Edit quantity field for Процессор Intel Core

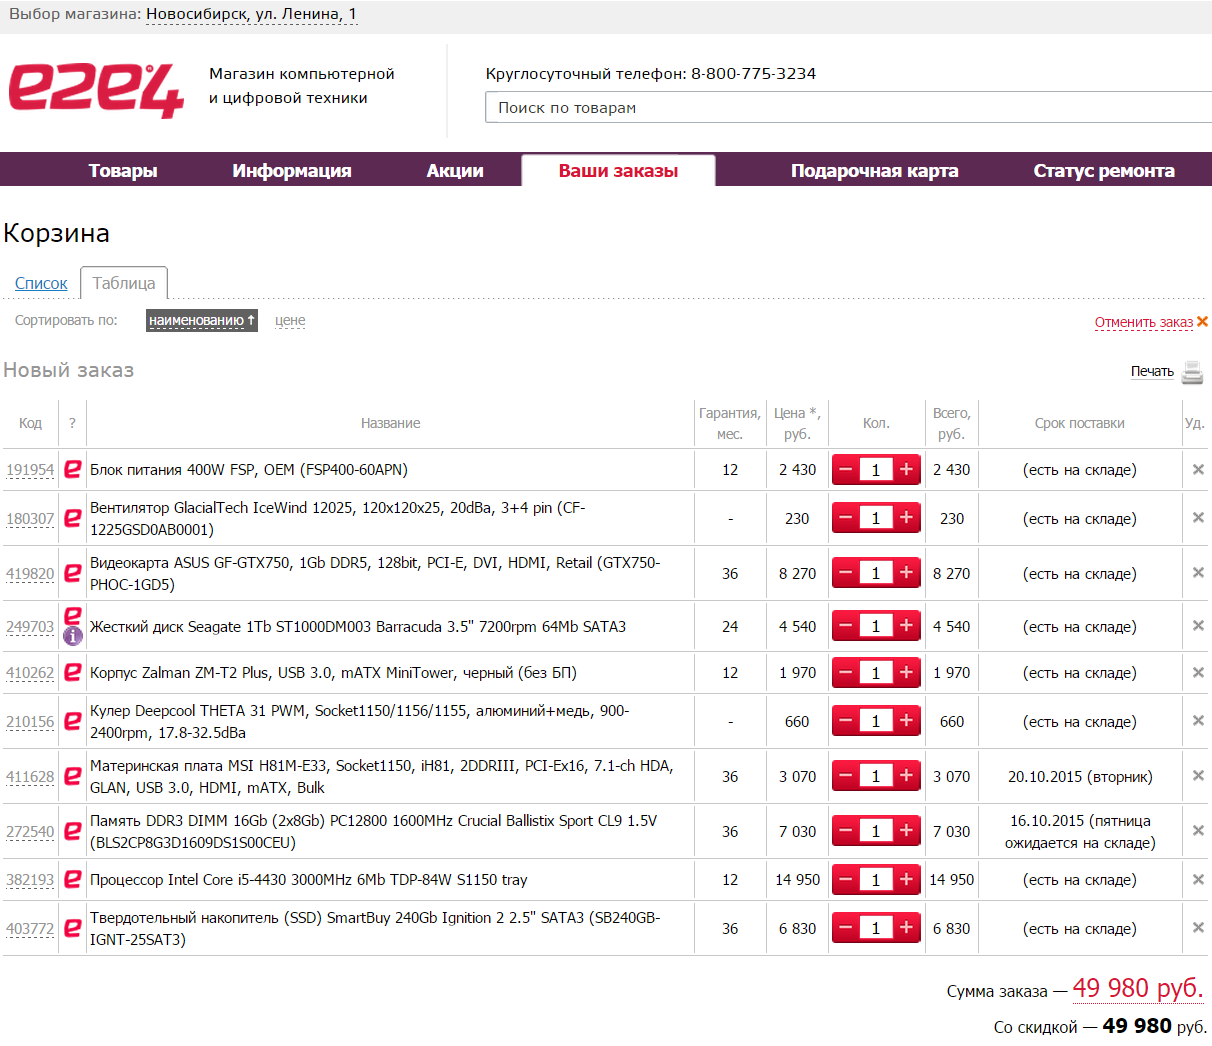pos(876,880)
